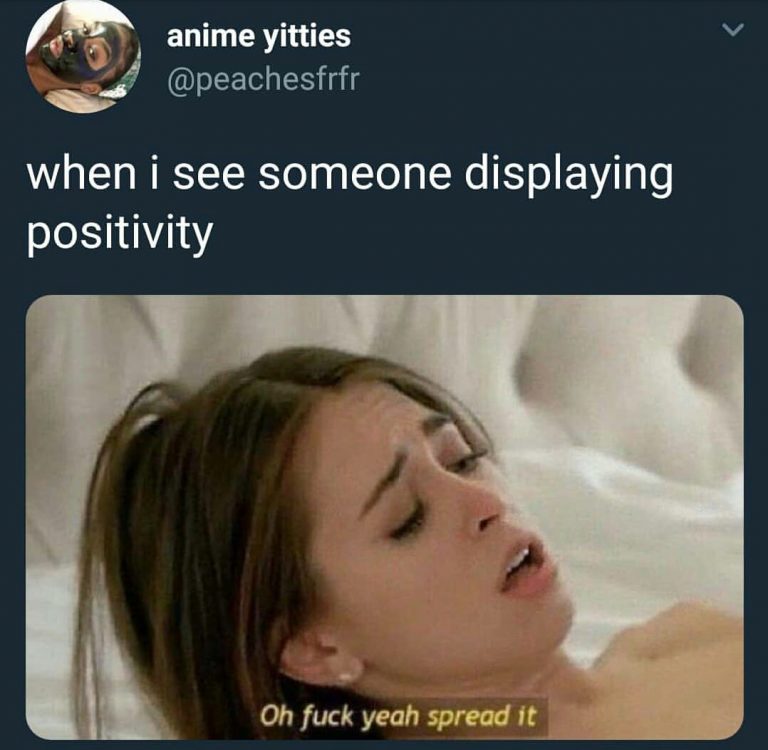Viewport: 768px width, 750px height.
Task: Click the circular profile avatar
Action: [83, 56]
